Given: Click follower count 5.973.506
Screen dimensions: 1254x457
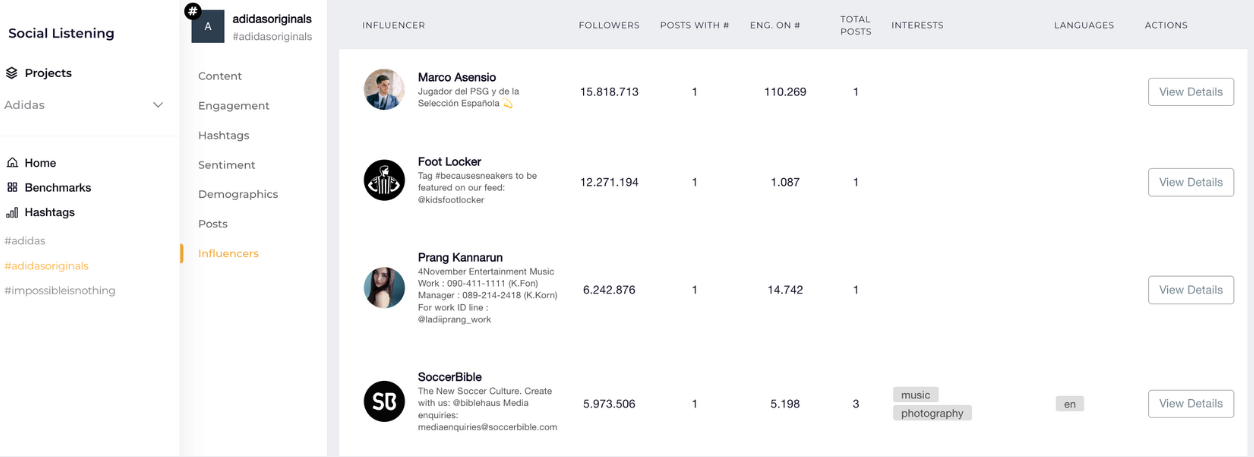Looking at the screenshot, I should [x=609, y=404].
